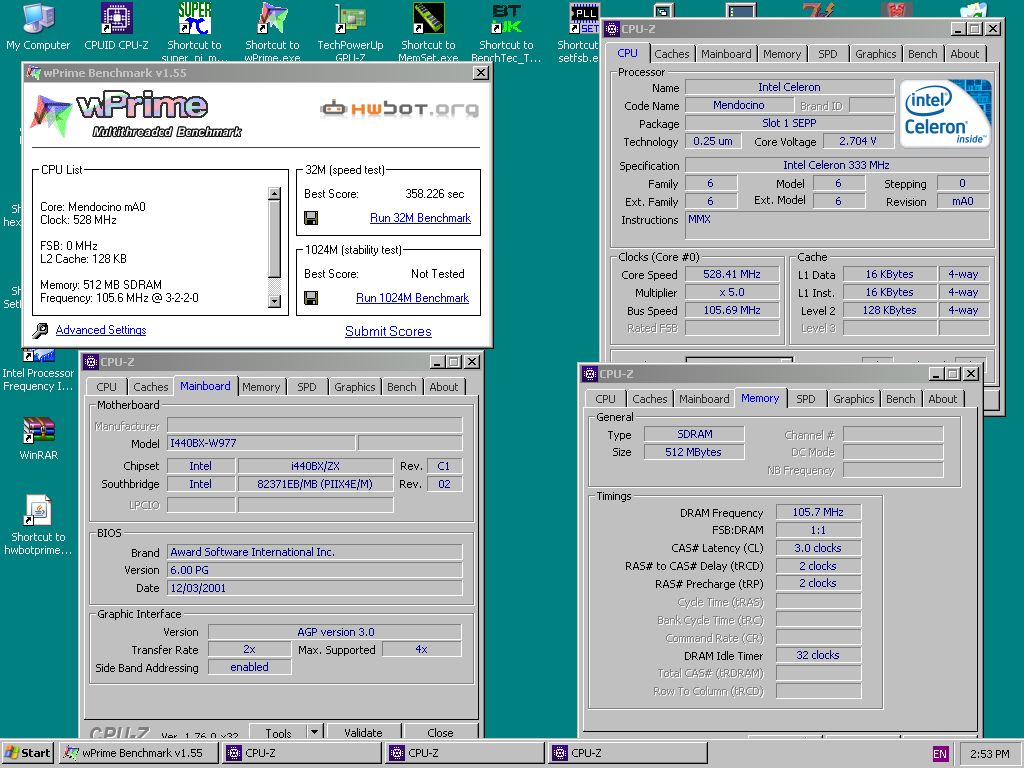Click the EN language indicator in tray

tap(940, 754)
